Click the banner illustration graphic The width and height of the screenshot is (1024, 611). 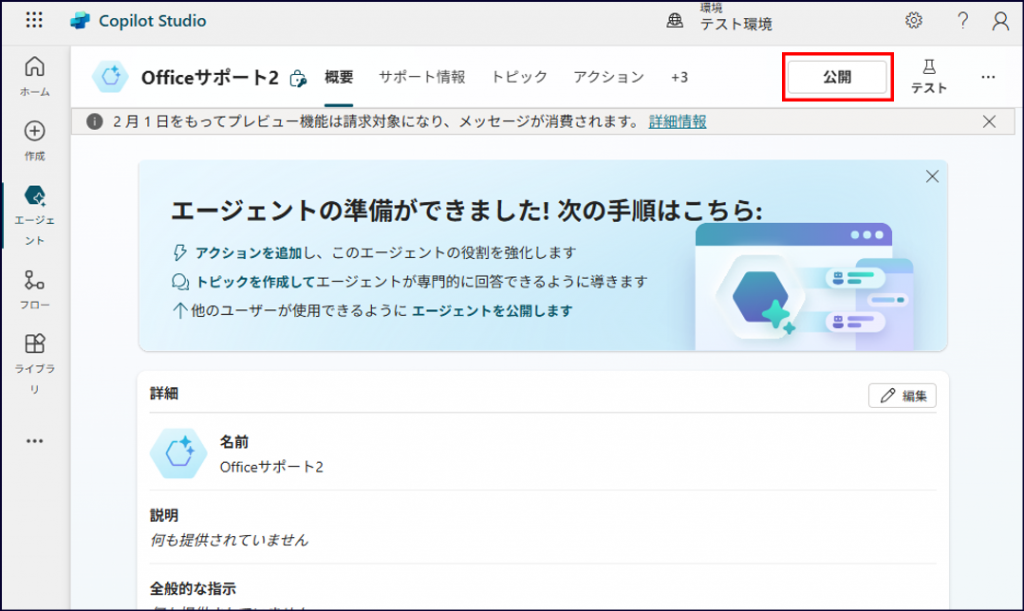(805, 286)
